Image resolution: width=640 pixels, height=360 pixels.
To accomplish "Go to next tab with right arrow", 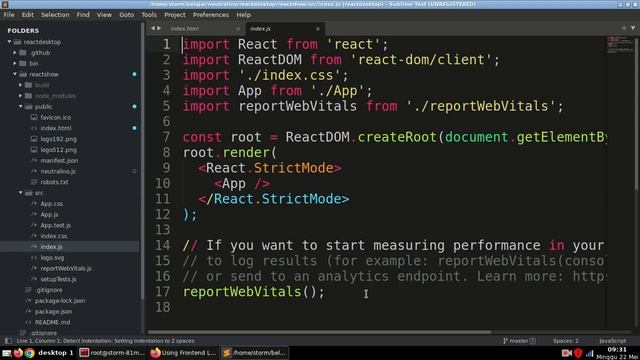I will tap(159, 28).
